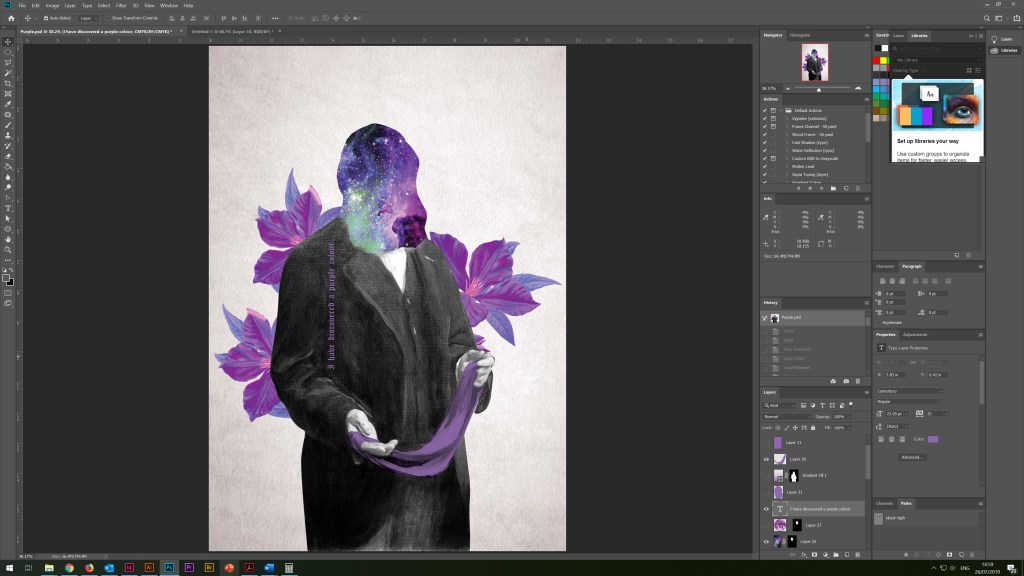
Task: Select the Eyedropper tool
Action: pos(8,104)
